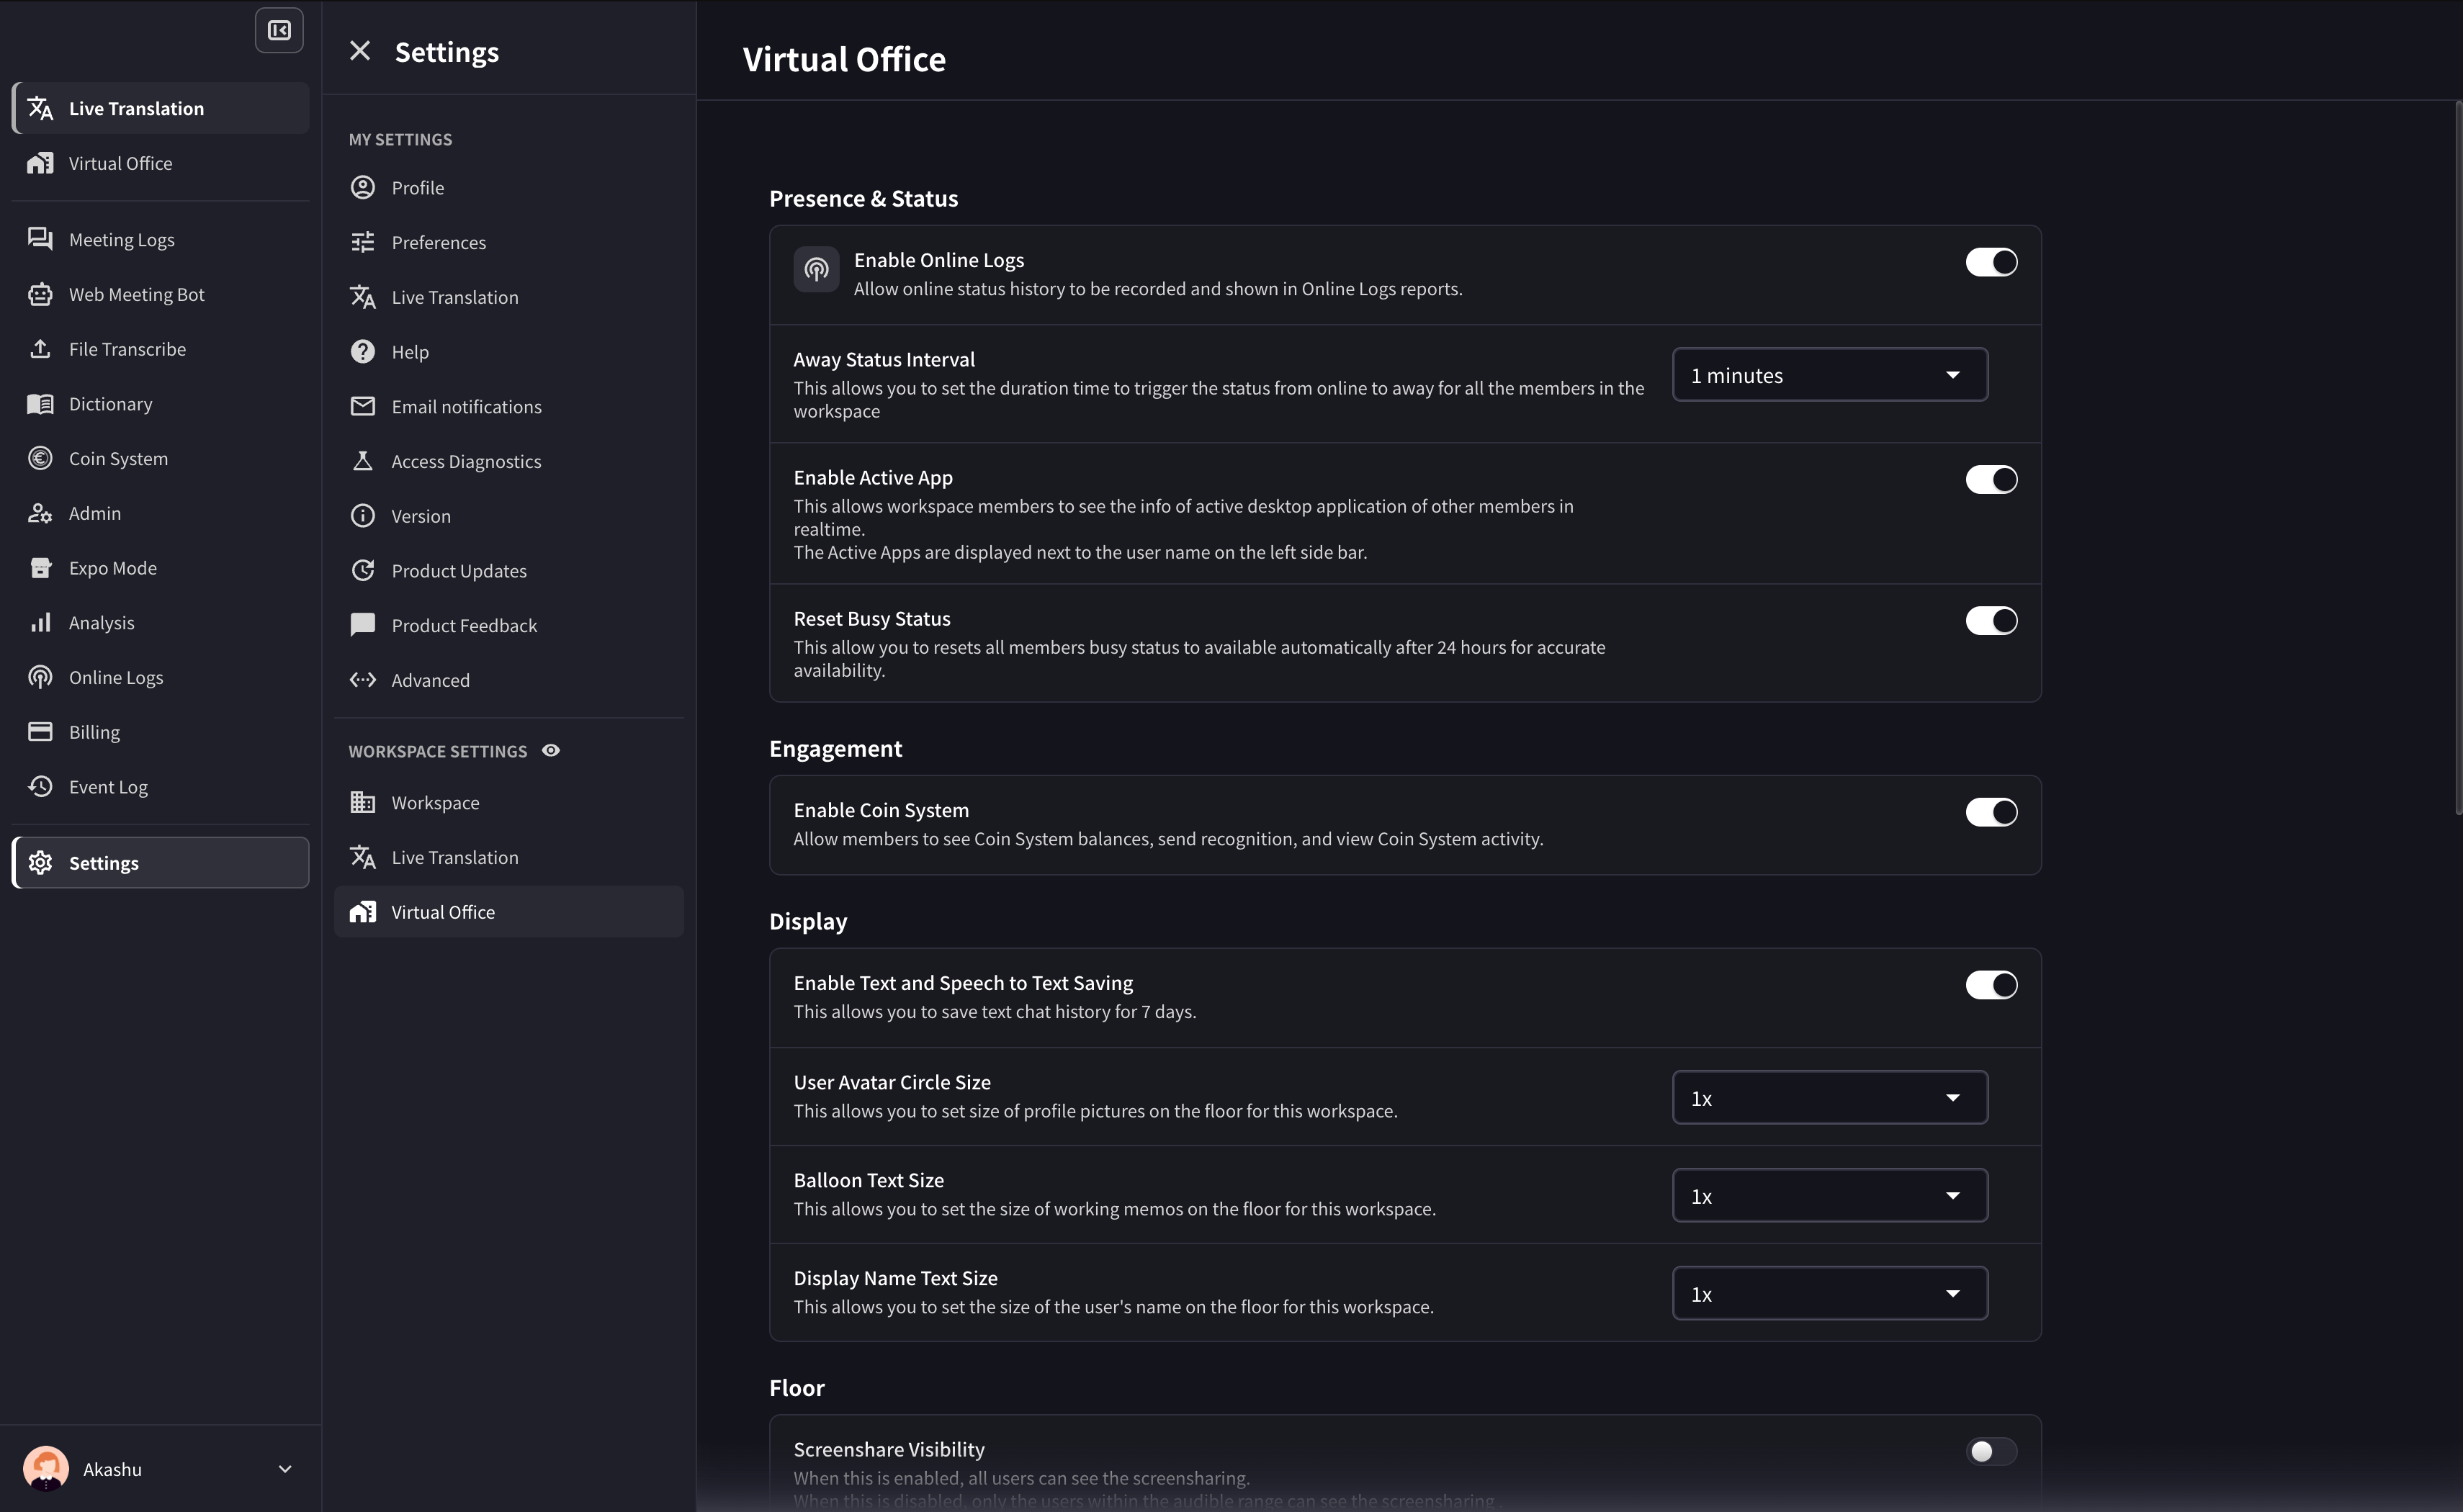This screenshot has width=2463, height=1512.
Task: Click the Meeting Logs chat icon
Action: pyautogui.click(x=40, y=239)
